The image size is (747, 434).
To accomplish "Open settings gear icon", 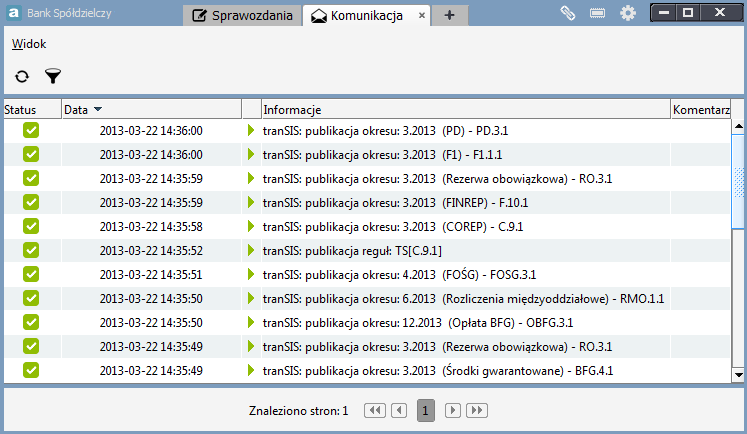I will pos(628,13).
